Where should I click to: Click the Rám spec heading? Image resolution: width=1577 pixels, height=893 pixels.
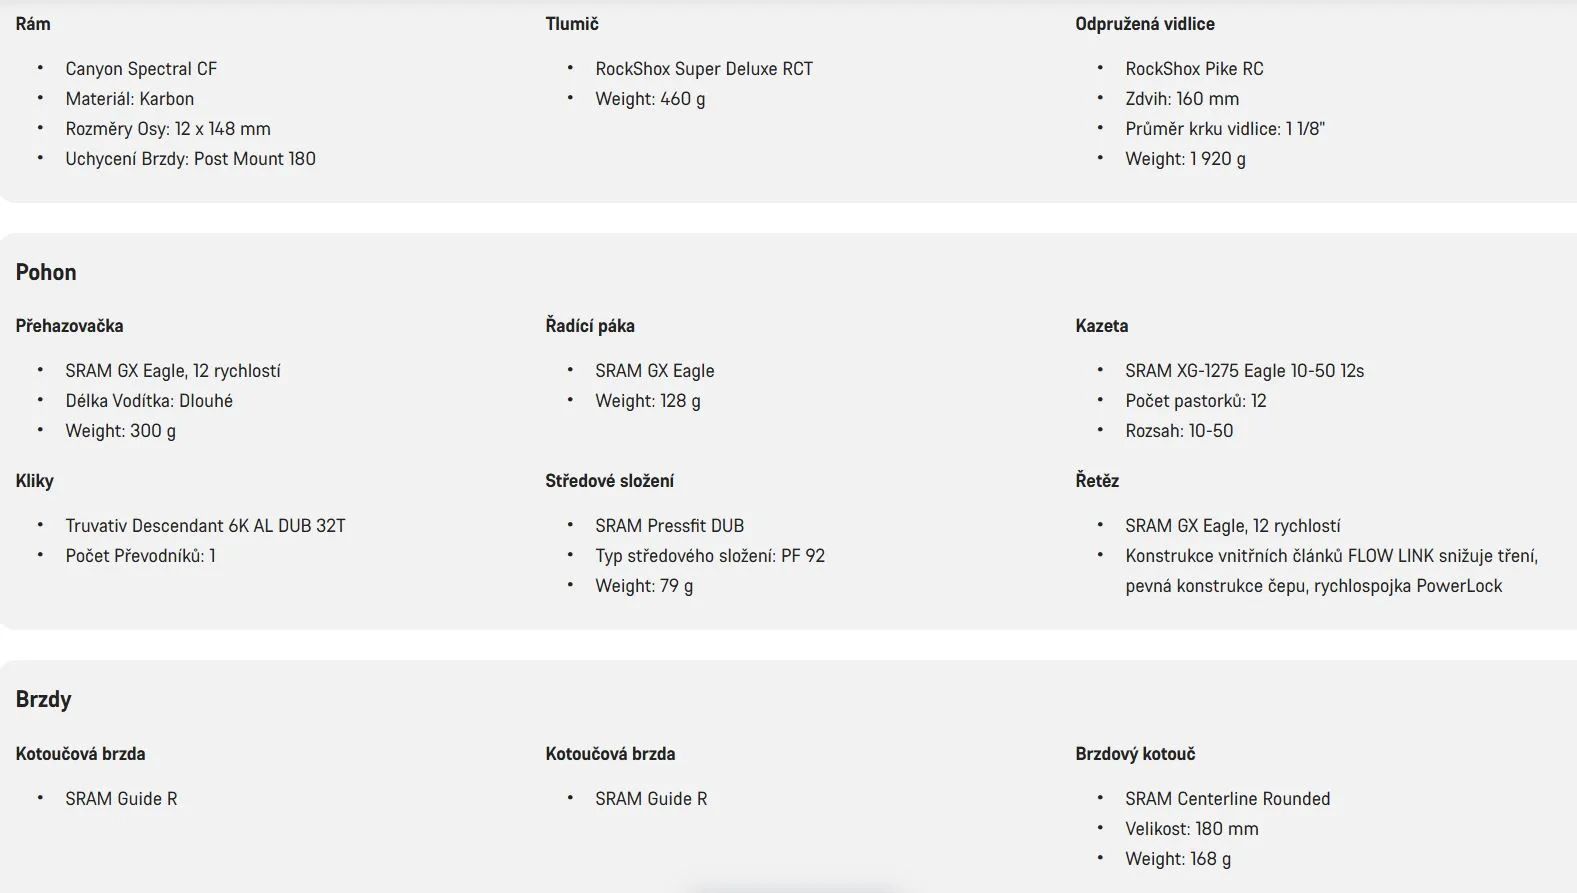pyautogui.click(x=33, y=24)
